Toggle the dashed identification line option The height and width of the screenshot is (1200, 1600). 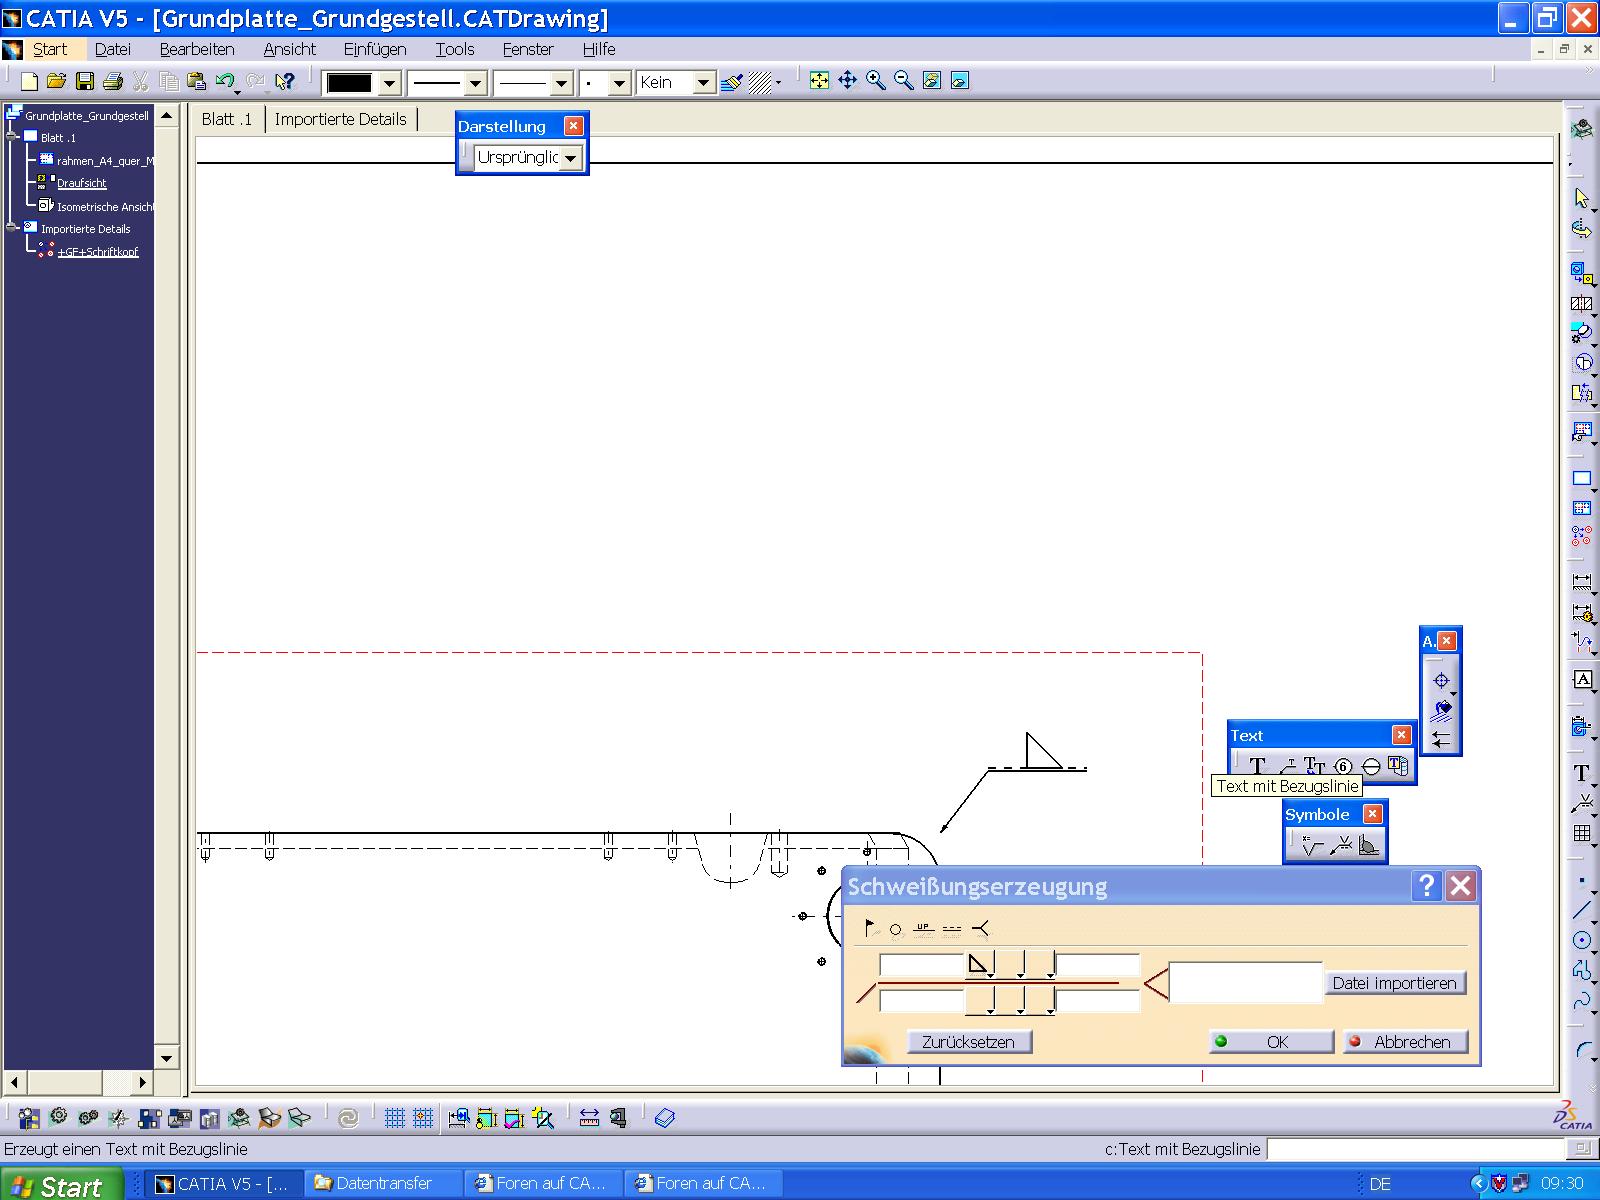click(951, 929)
